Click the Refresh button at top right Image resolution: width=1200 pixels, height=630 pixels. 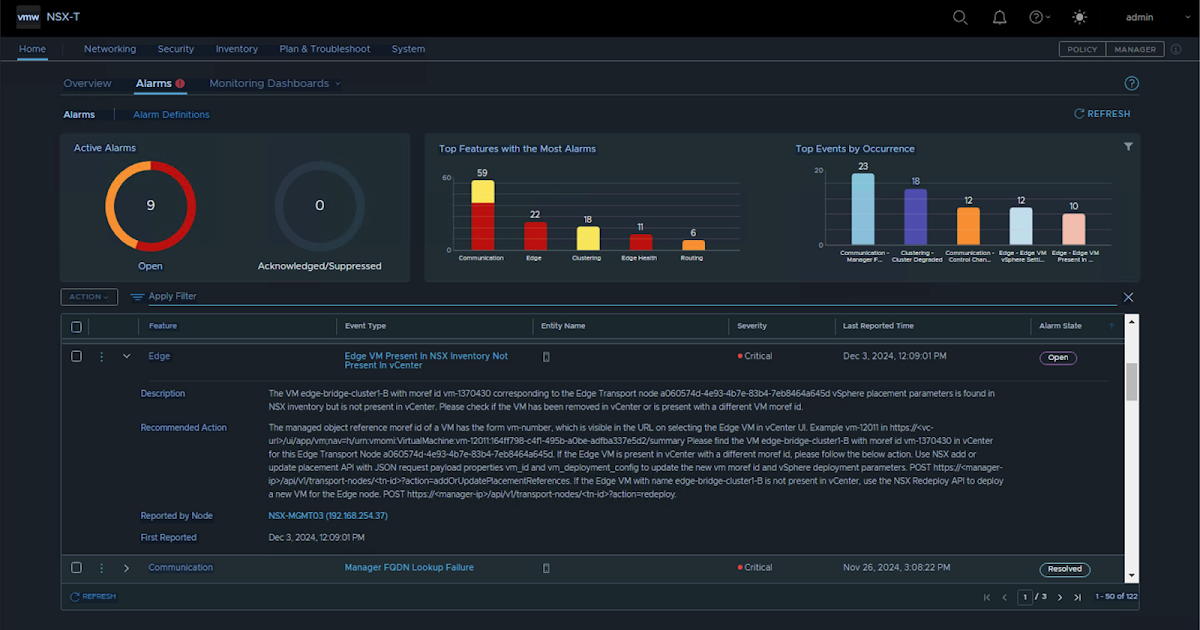pyautogui.click(x=1102, y=114)
